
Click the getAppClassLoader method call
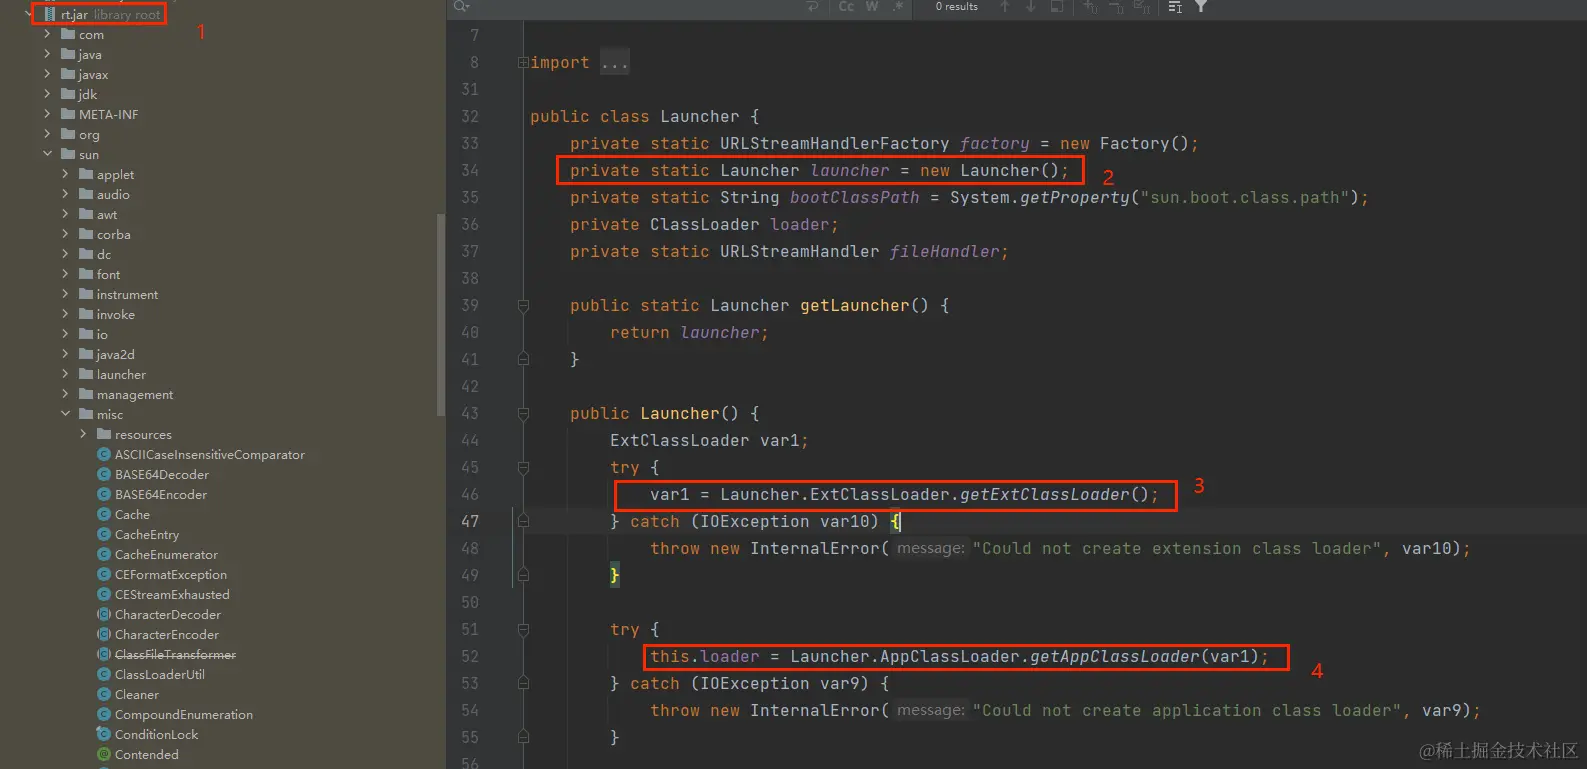pos(1115,656)
